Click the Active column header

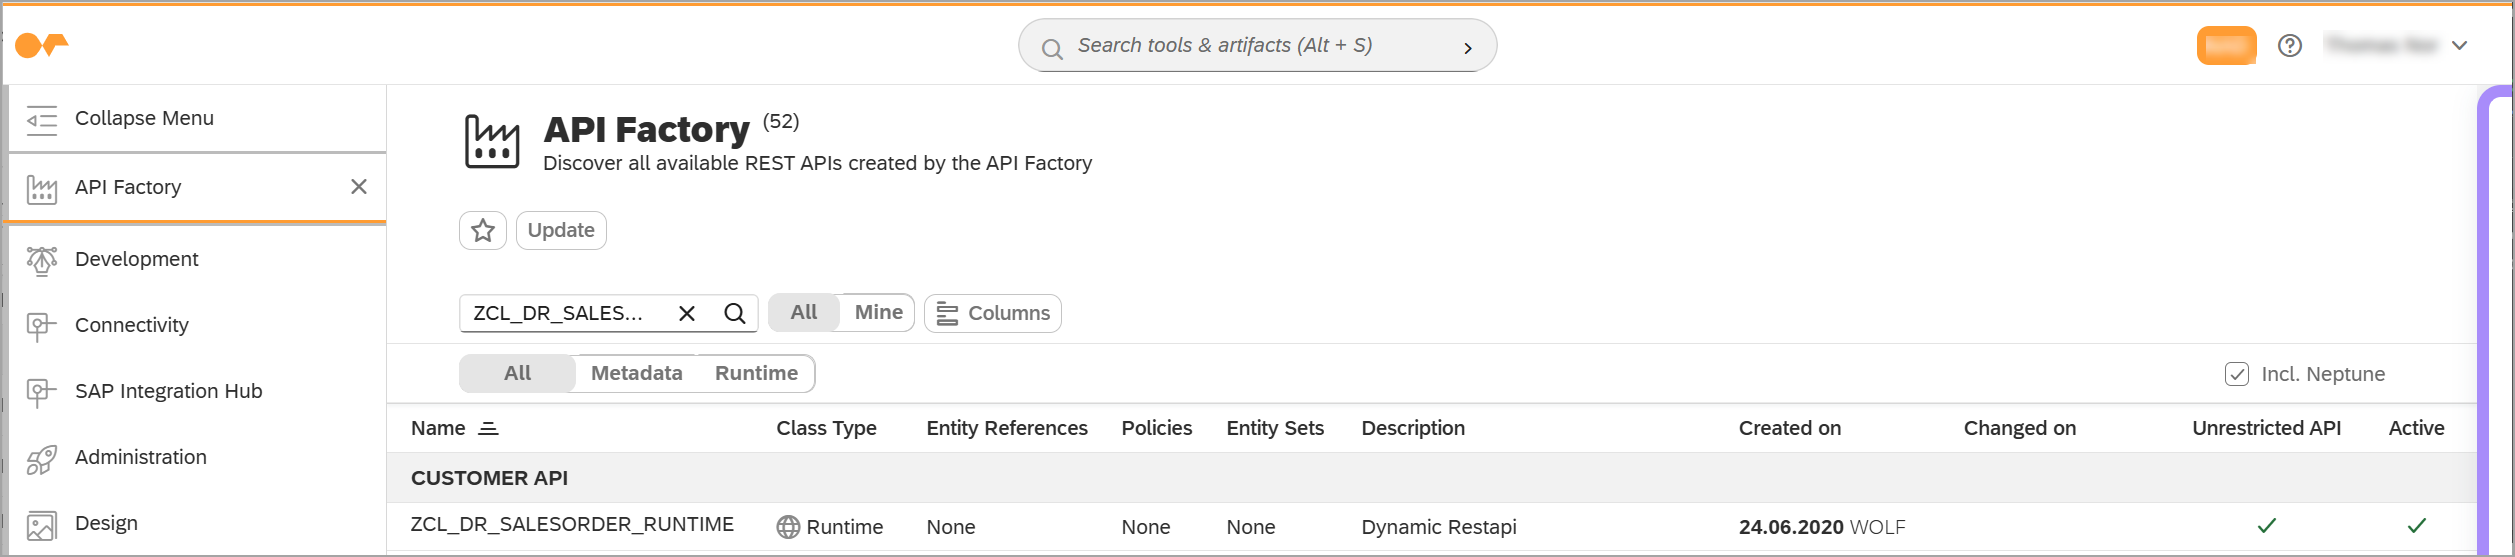(2417, 428)
